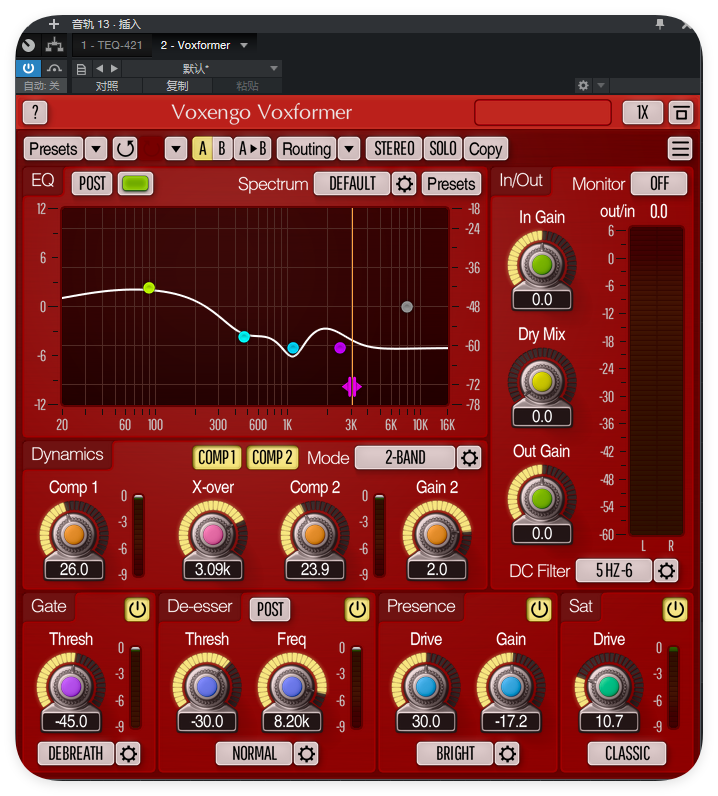Open Spectrum settings gear icon
This screenshot has width=718, height=796.
[x=404, y=184]
